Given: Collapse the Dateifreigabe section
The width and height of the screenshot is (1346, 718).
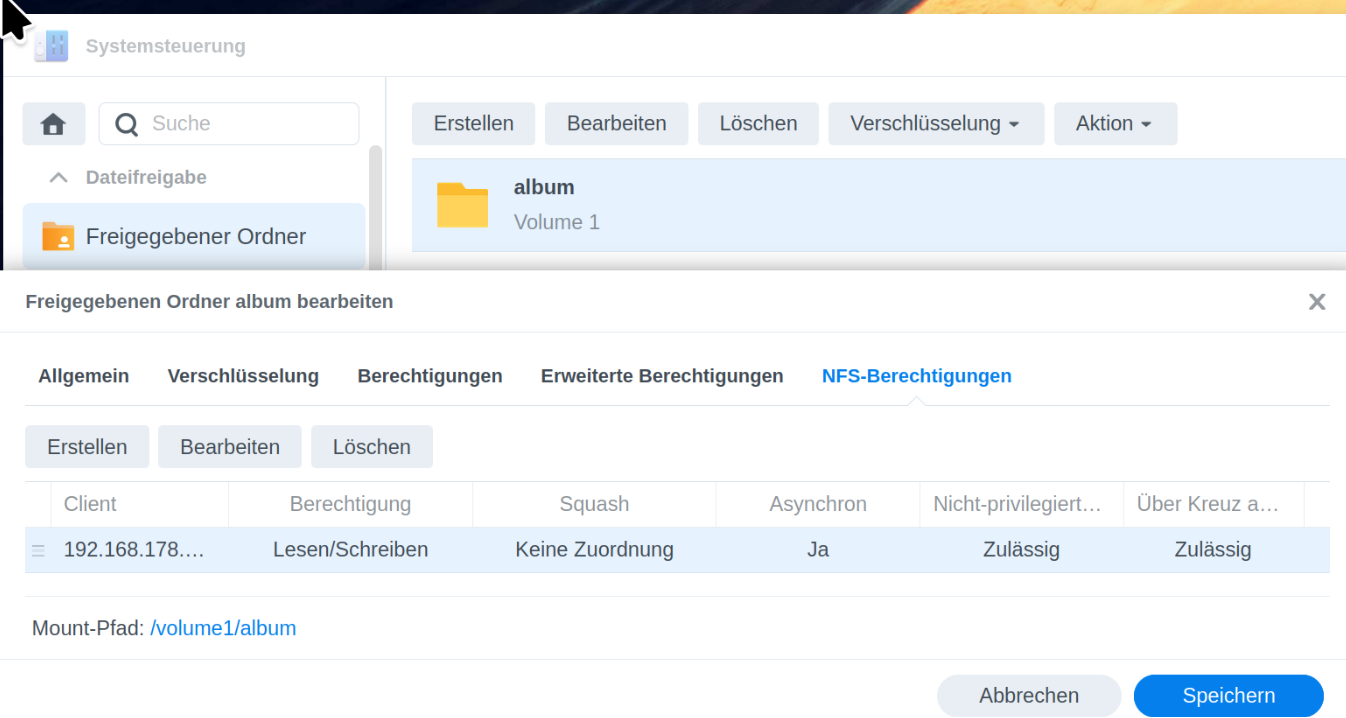Looking at the screenshot, I should [59, 177].
